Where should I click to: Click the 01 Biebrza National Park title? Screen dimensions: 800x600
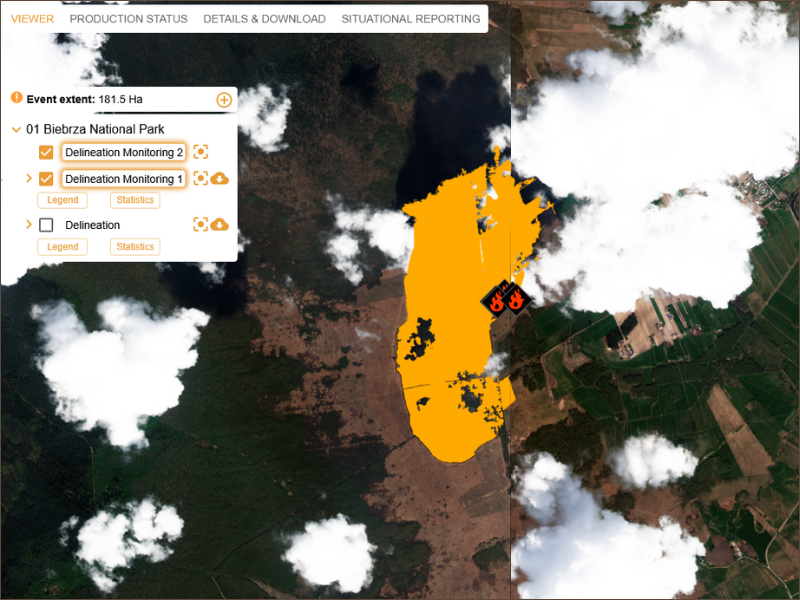point(95,130)
